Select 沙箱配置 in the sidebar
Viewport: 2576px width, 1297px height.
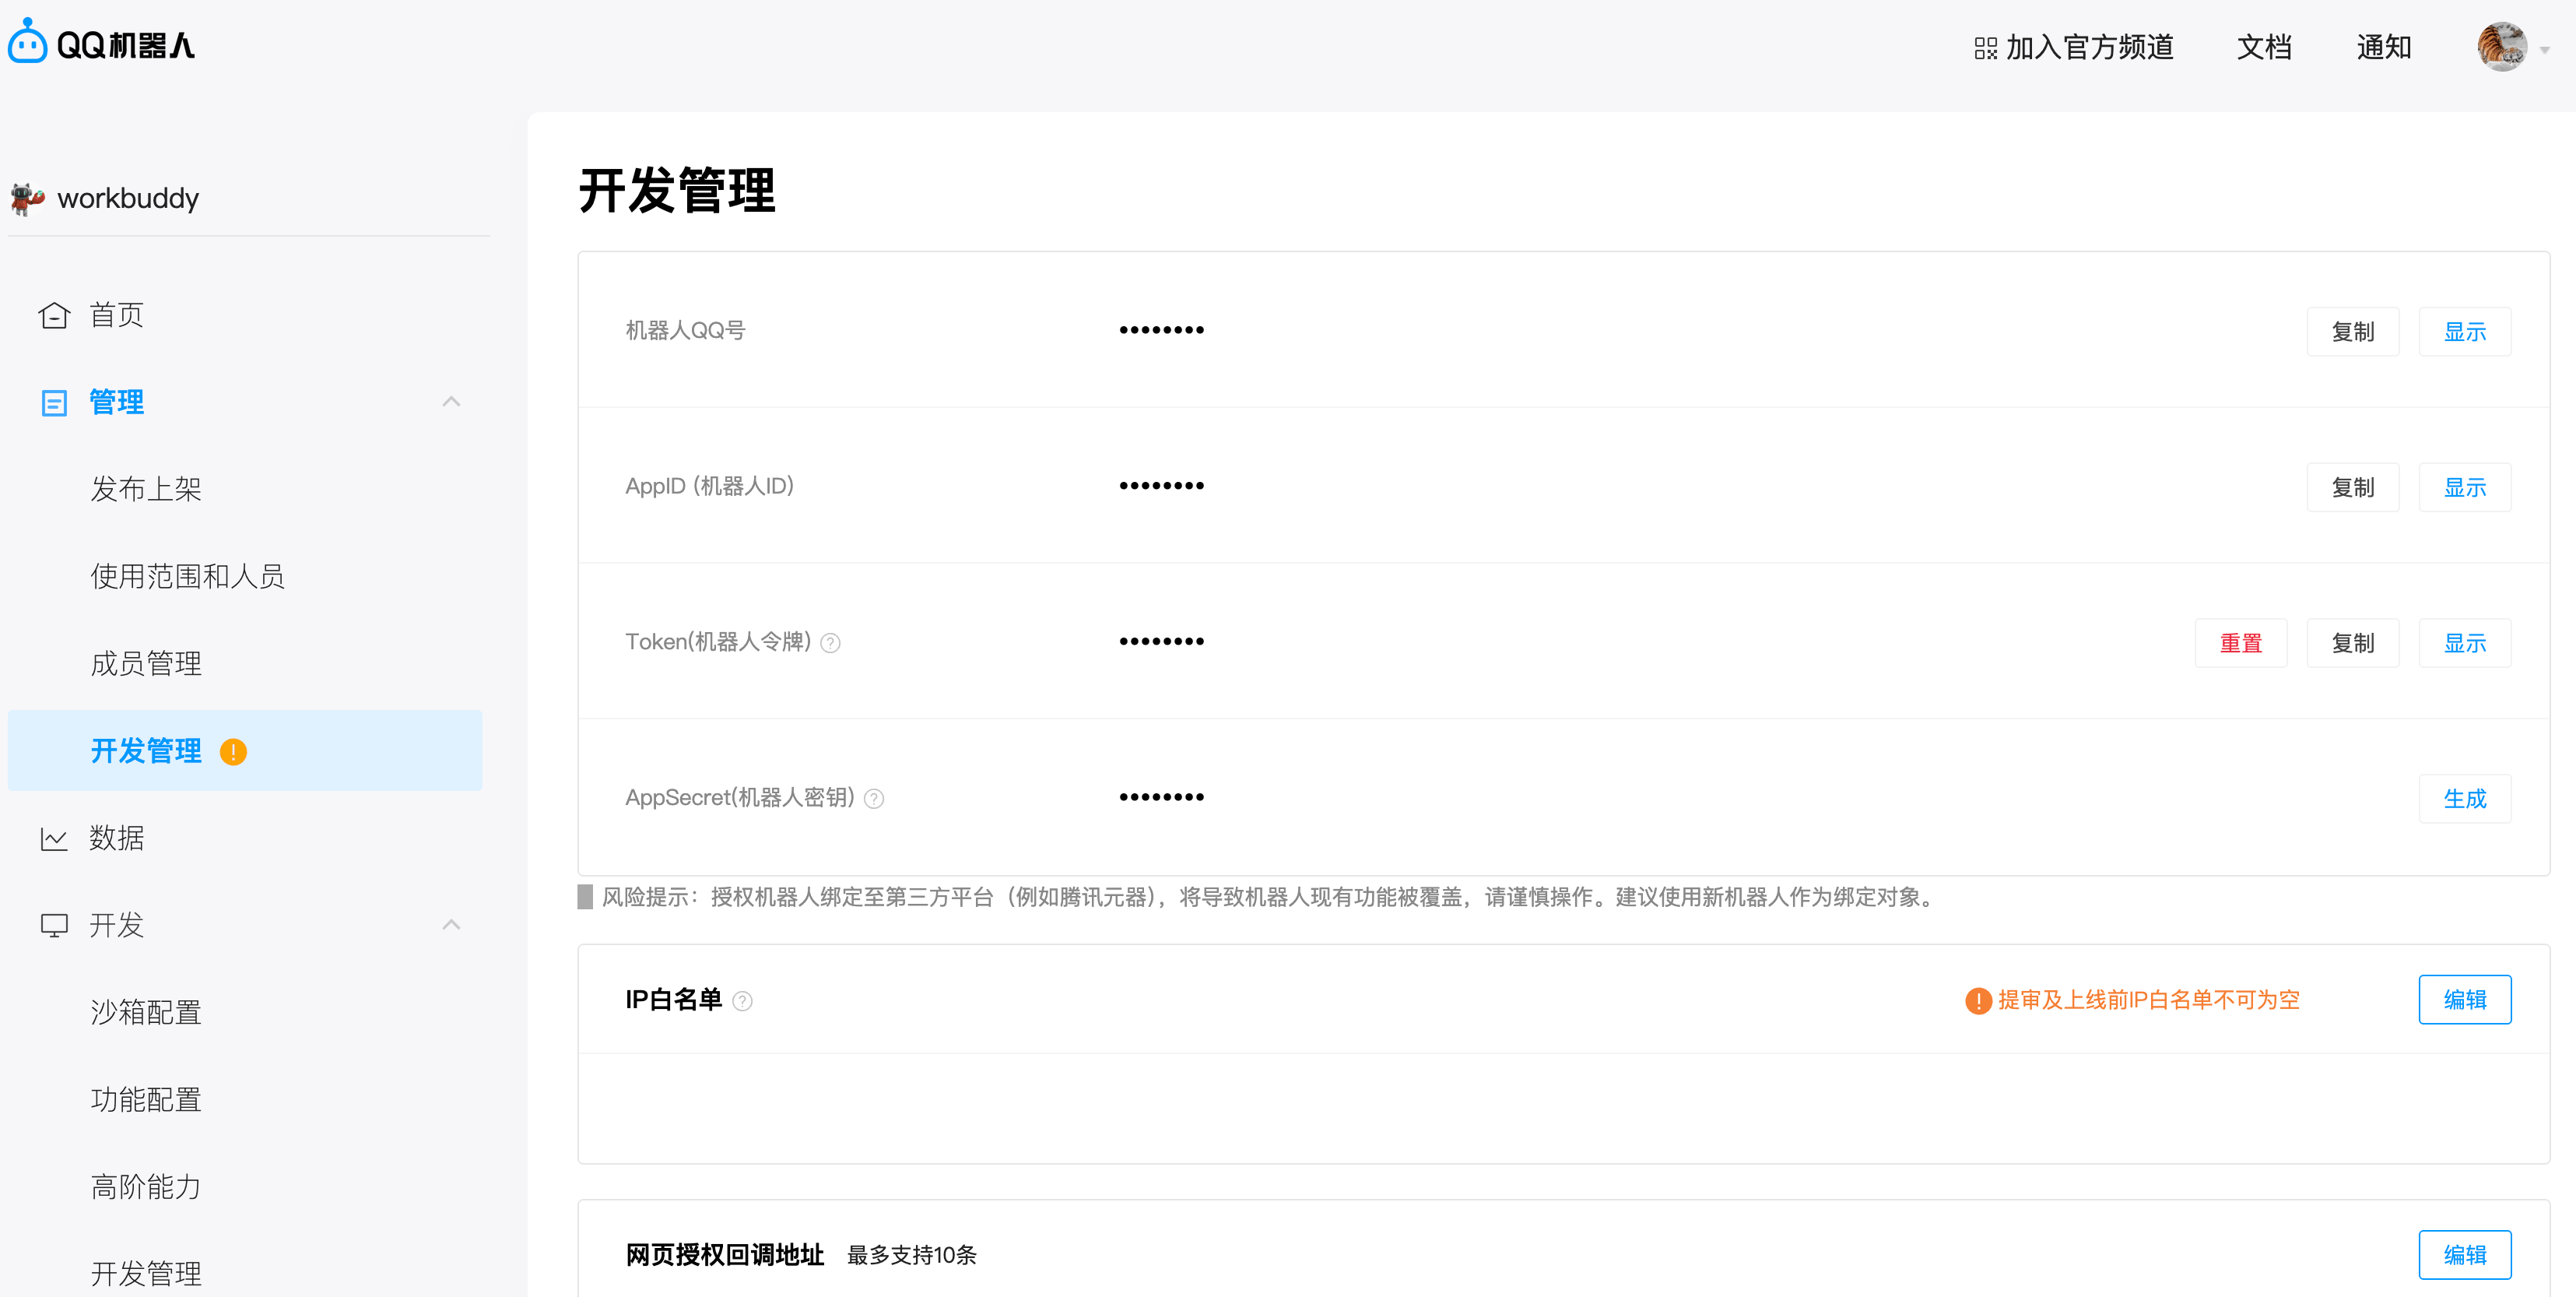tap(145, 1012)
